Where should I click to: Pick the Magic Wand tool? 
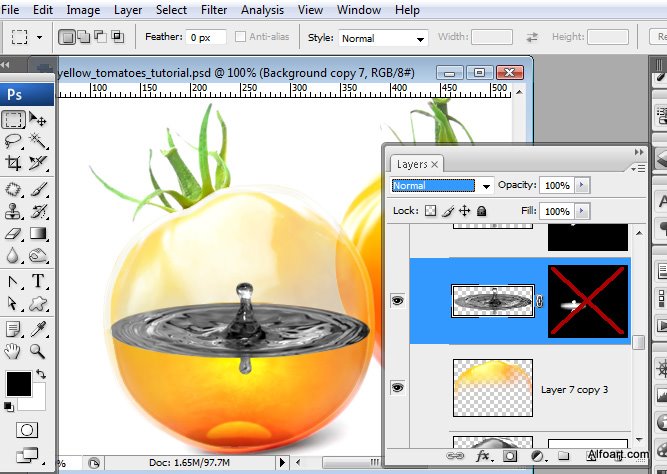tap(39, 141)
